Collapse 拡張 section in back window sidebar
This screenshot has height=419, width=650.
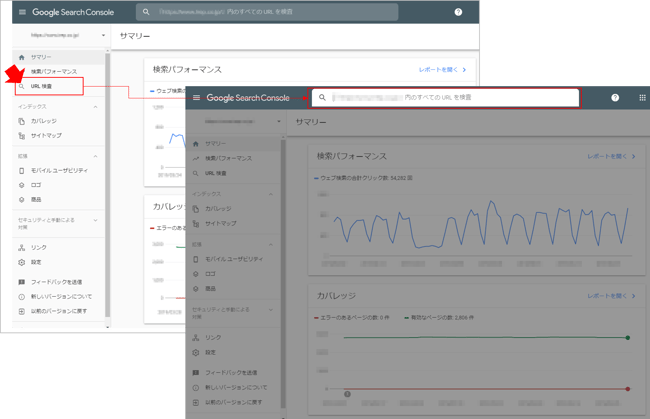point(96,156)
